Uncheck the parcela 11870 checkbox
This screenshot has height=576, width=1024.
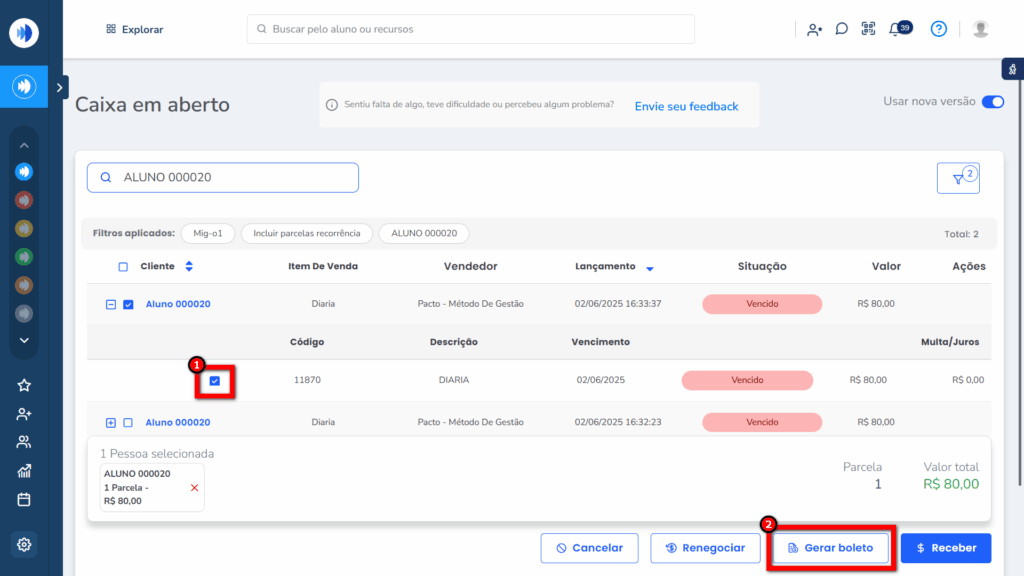tap(215, 381)
